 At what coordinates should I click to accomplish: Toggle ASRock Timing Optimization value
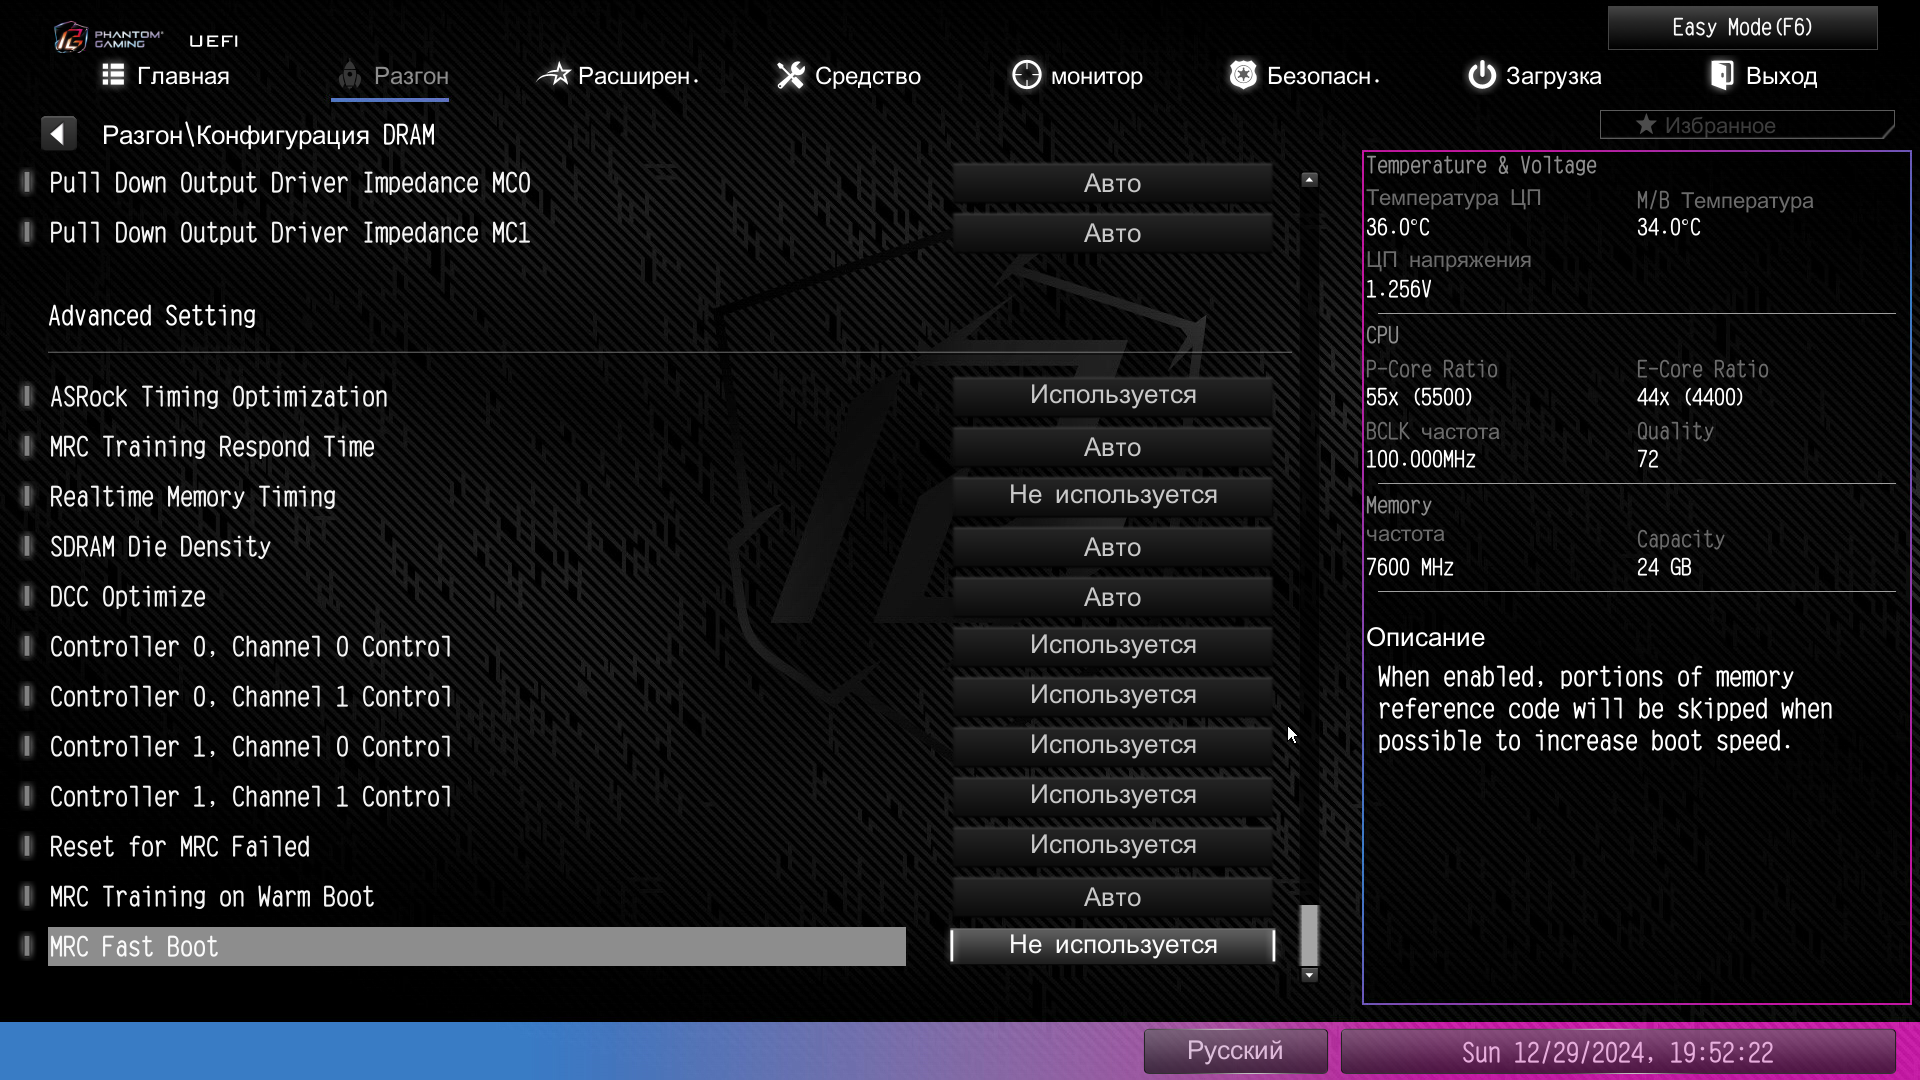[1112, 395]
